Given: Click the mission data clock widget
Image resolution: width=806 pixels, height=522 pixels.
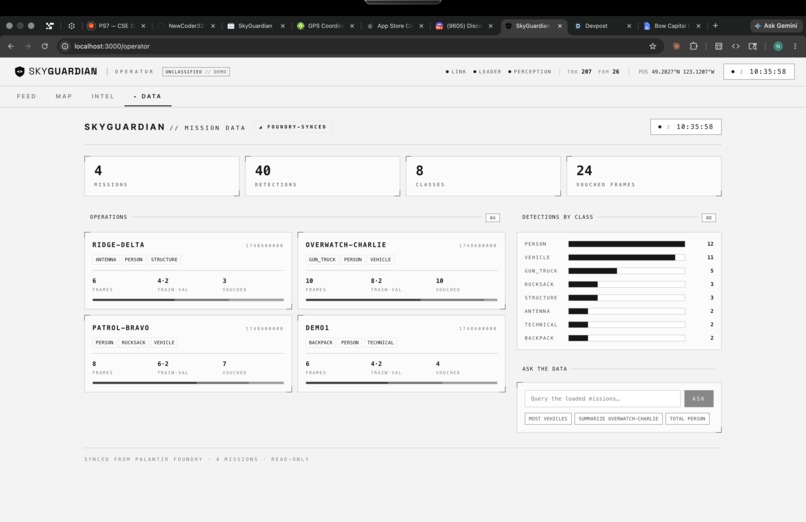Looking at the screenshot, I should coord(686,127).
